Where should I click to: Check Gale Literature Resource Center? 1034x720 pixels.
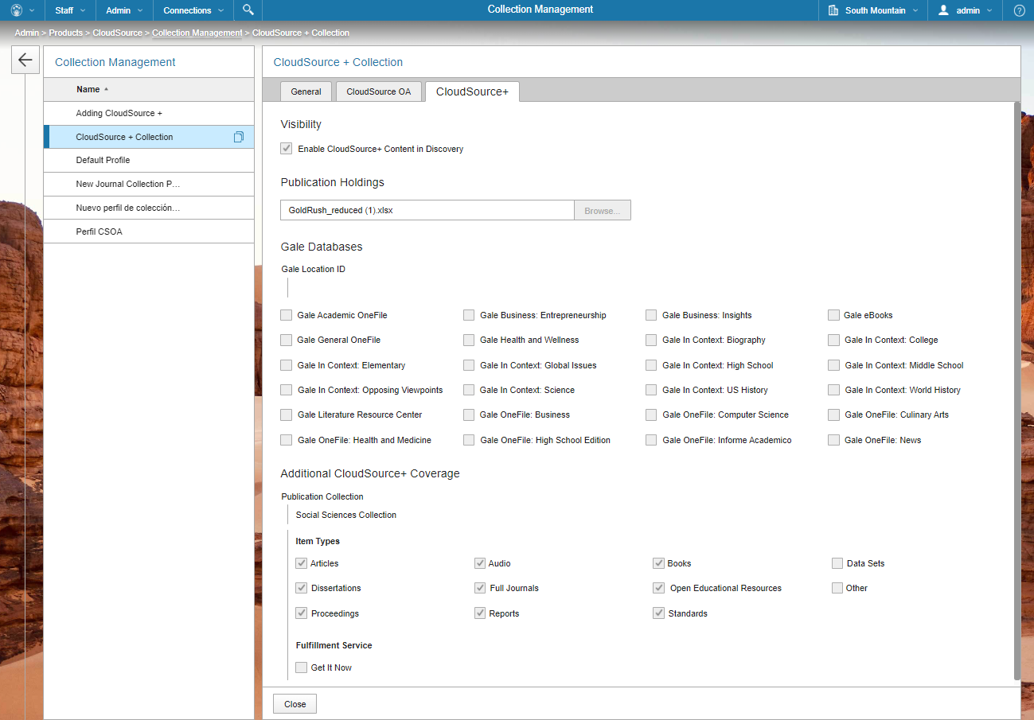(x=286, y=415)
